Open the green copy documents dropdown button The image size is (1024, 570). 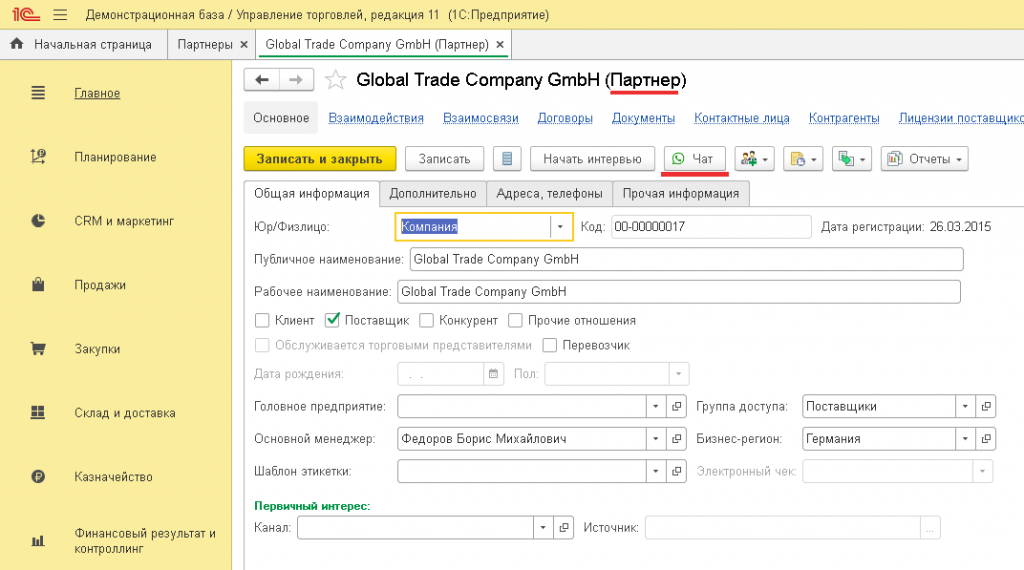[x=852, y=159]
